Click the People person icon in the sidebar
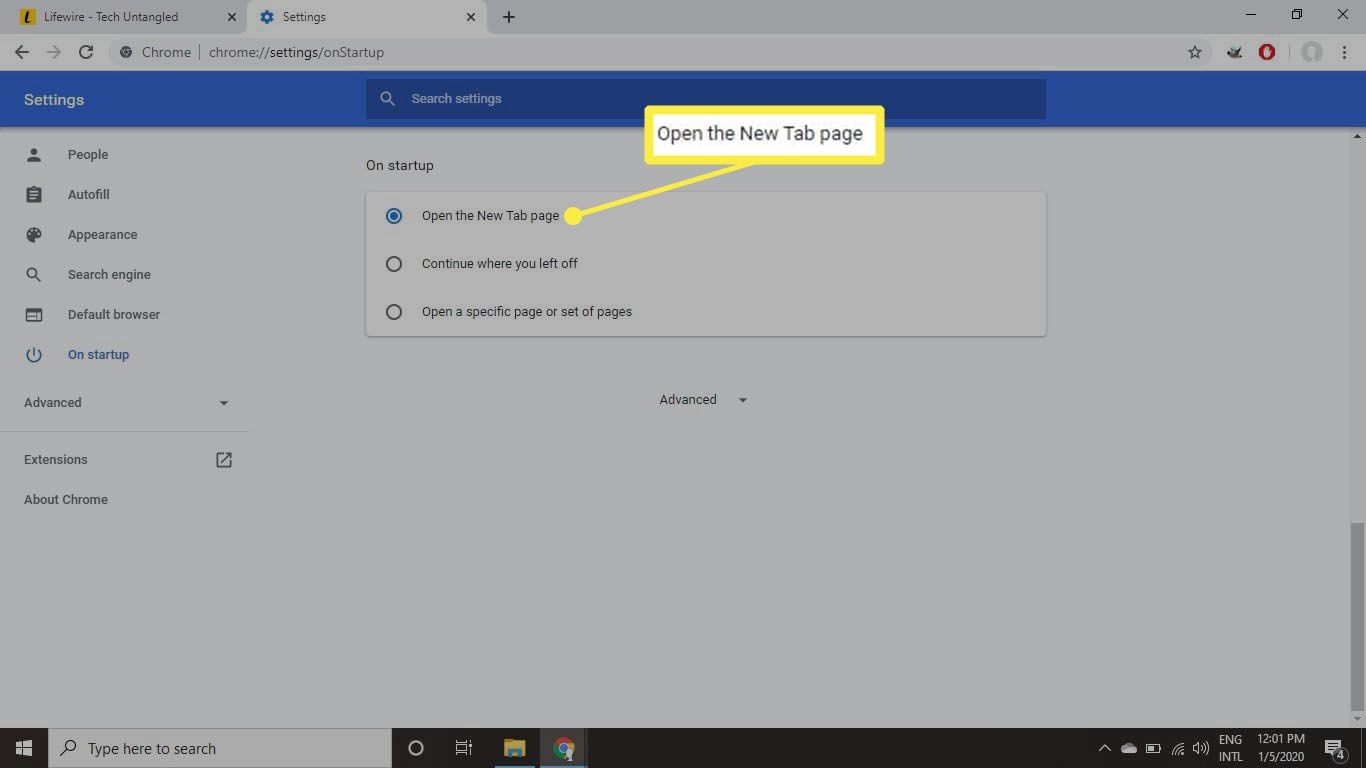Screen dimensions: 1366x768 [34, 154]
